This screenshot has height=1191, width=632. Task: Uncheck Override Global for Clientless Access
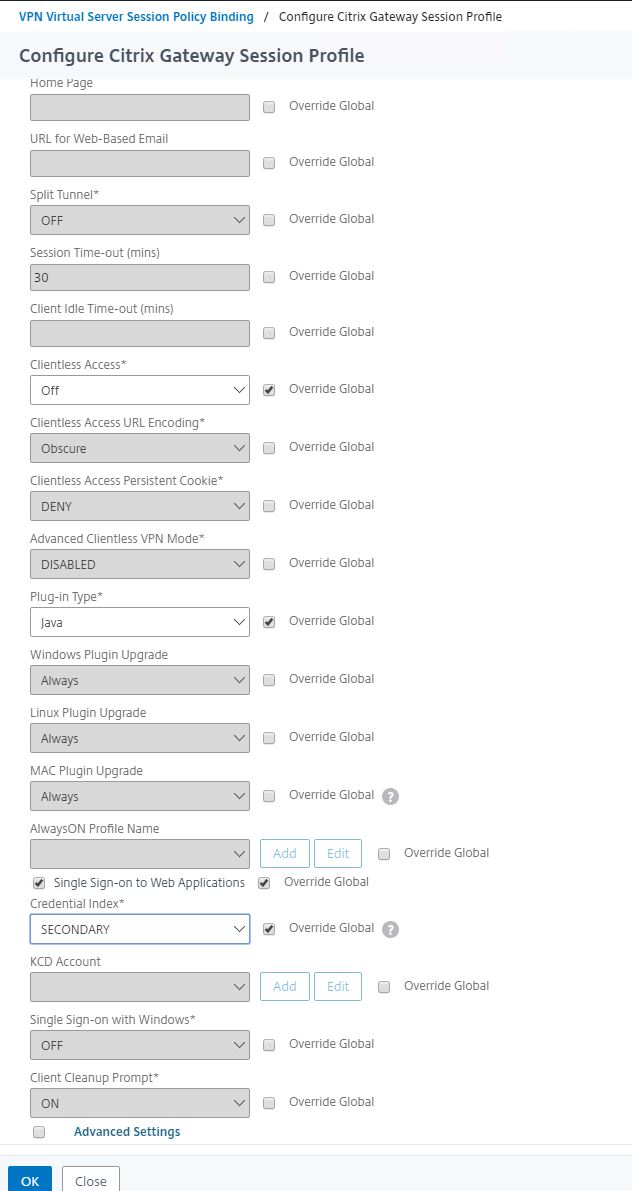pos(269,390)
